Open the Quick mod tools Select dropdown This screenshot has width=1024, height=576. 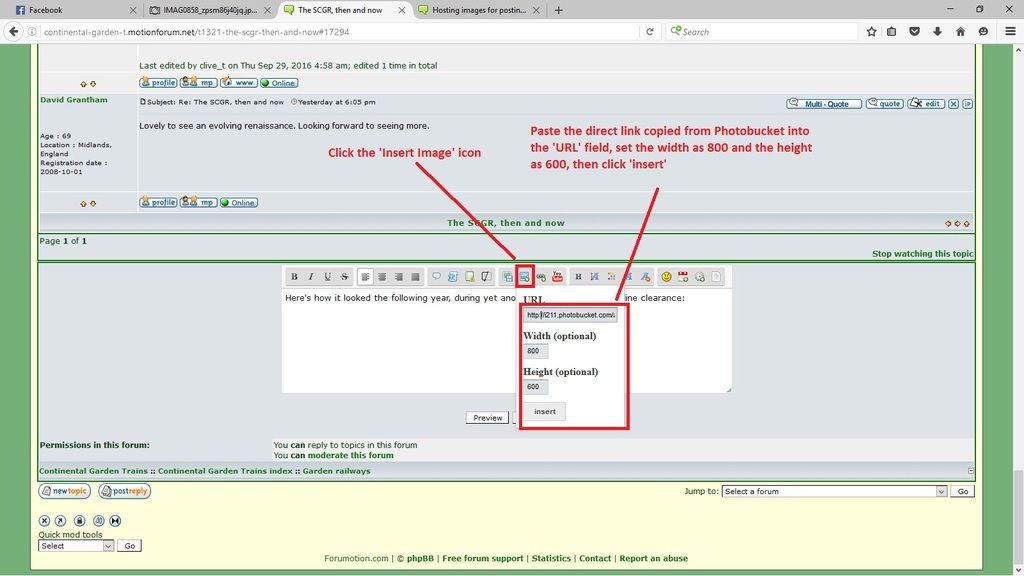pos(76,546)
